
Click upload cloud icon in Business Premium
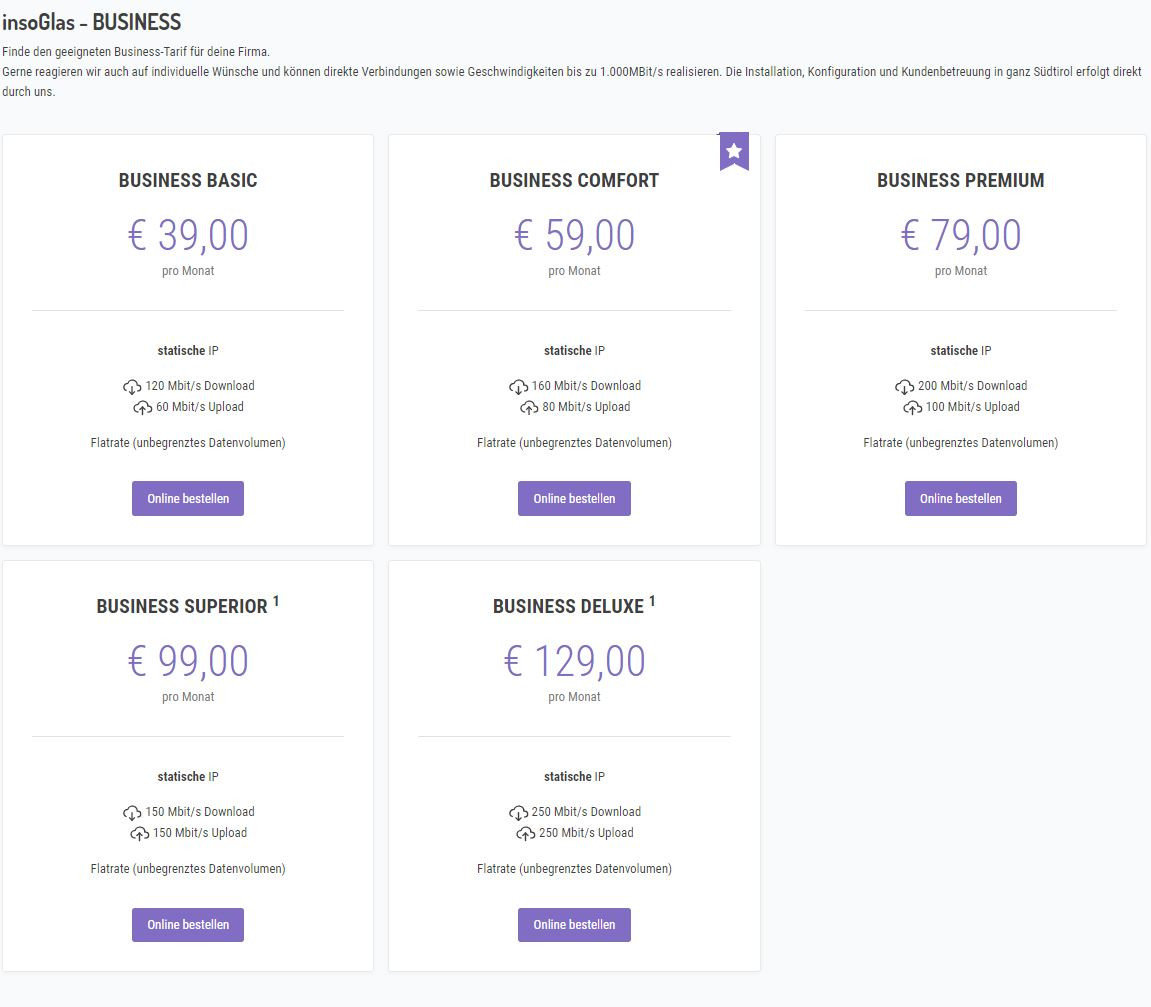pyautogui.click(x=912, y=407)
